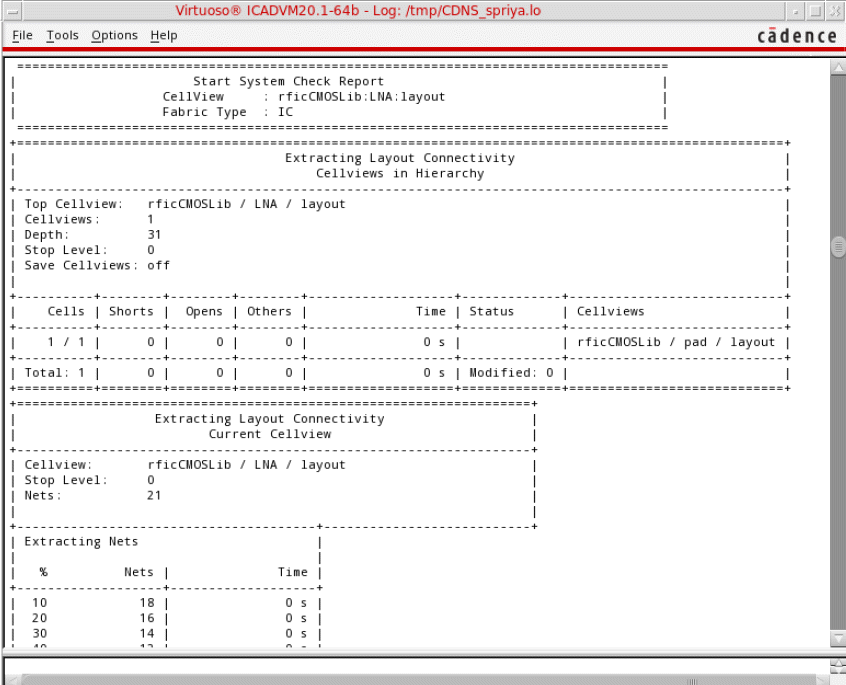846x685 pixels.
Task: Click the 'Time' header in nets table
Action: click(292, 572)
